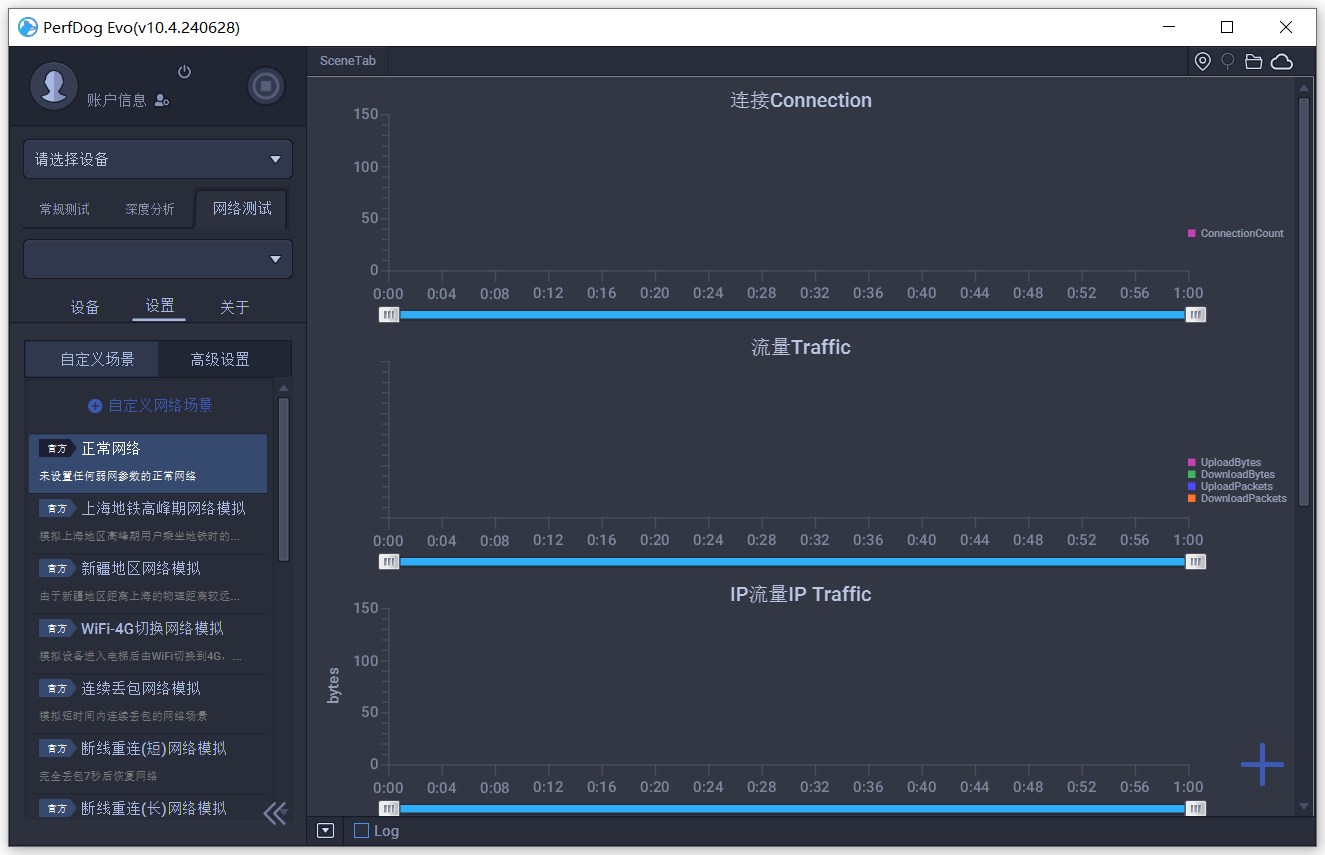Click the power icon near account info
1325x855 pixels.
pyautogui.click(x=184, y=72)
